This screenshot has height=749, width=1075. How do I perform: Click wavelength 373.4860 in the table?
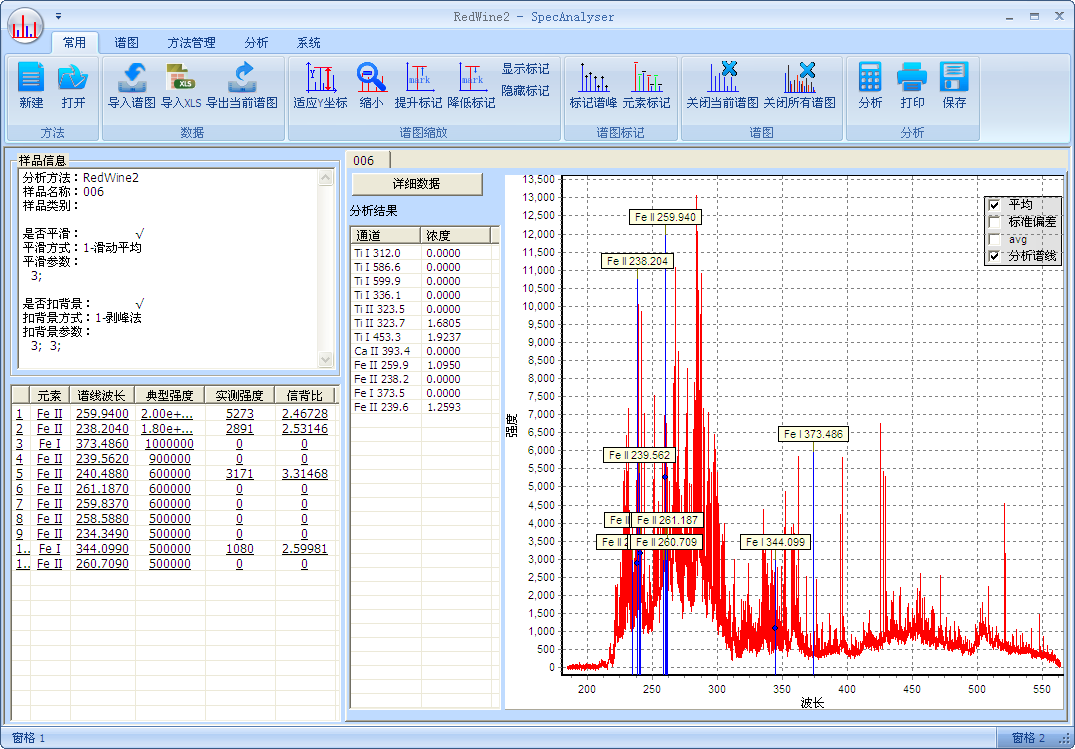pos(102,444)
